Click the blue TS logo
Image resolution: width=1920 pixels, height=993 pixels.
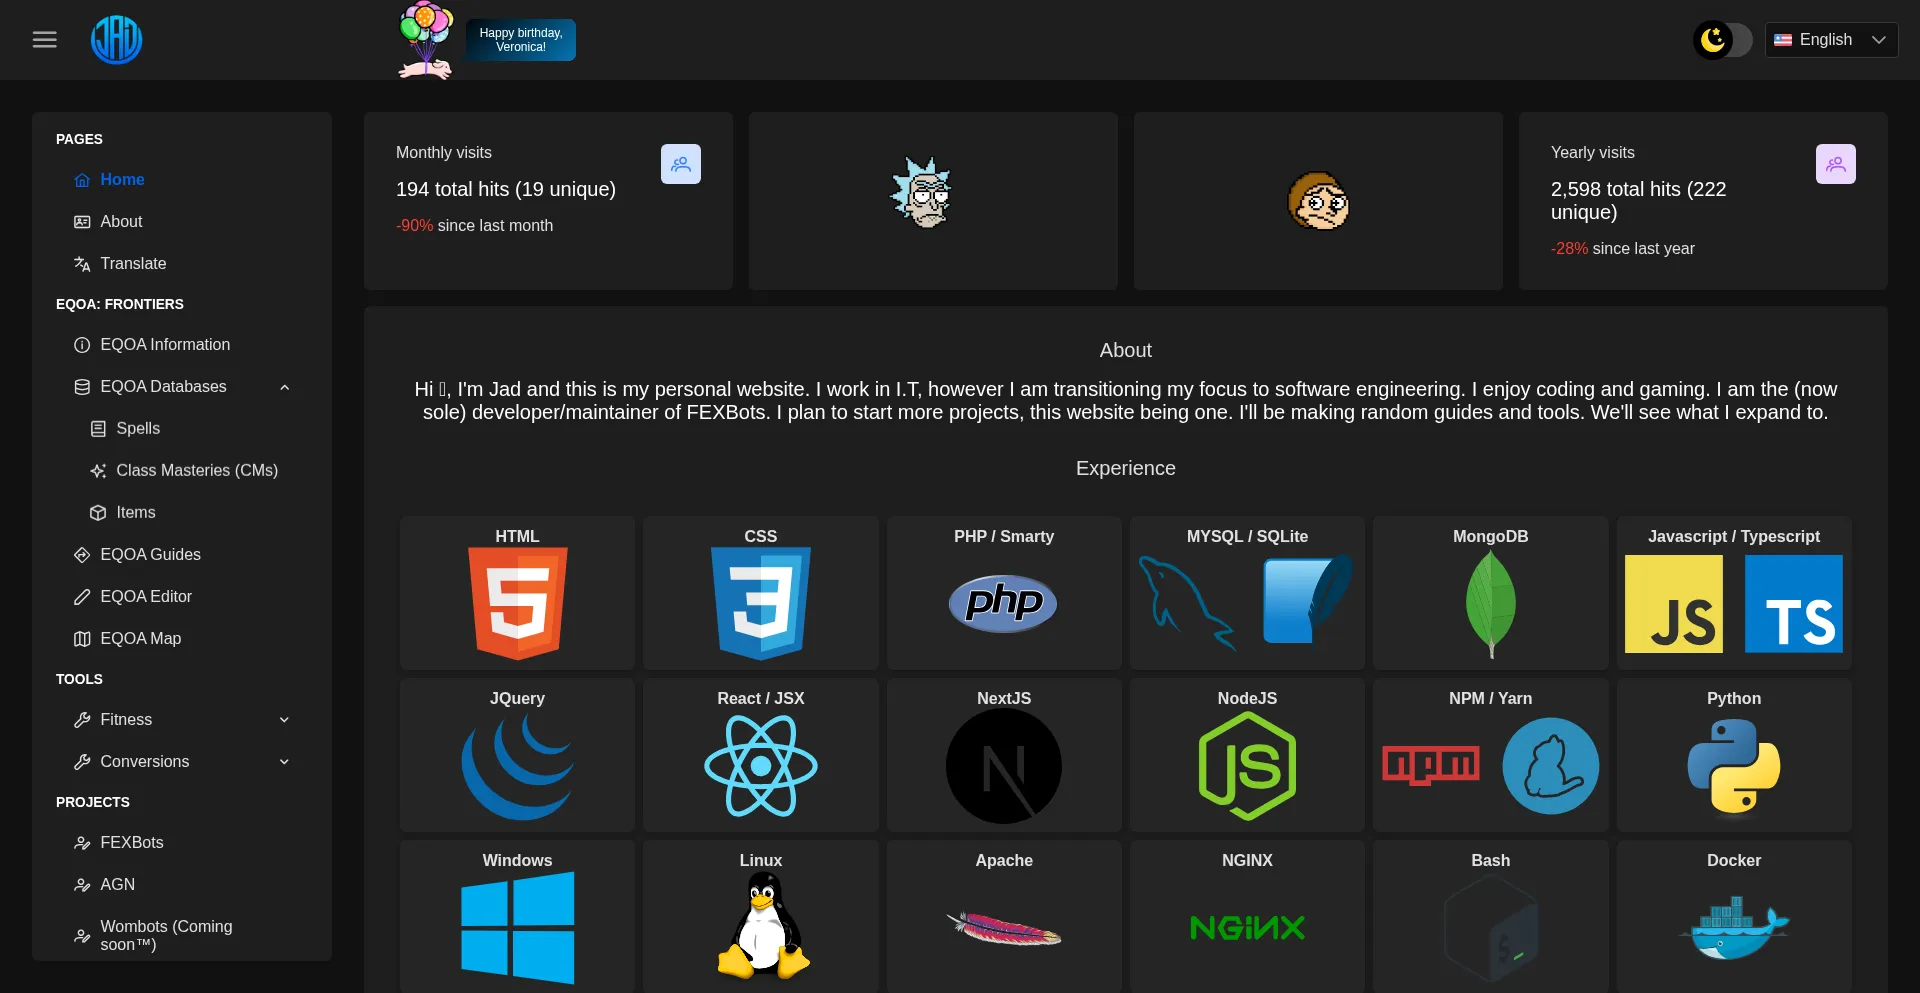(1794, 604)
